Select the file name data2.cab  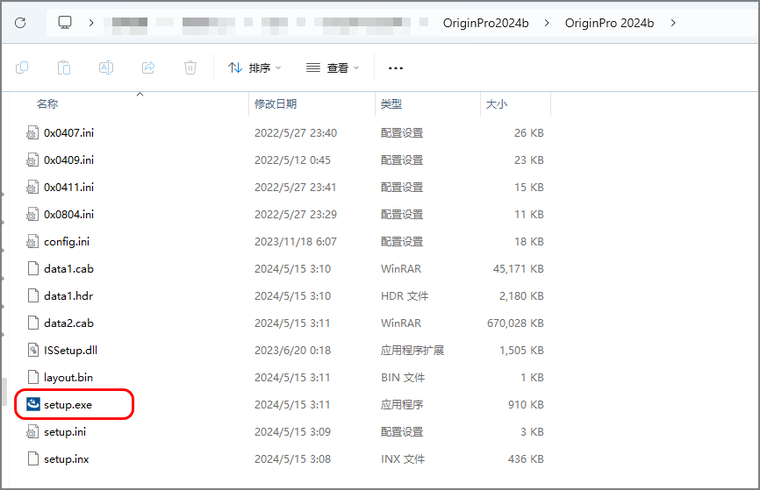click(x=69, y=323)
